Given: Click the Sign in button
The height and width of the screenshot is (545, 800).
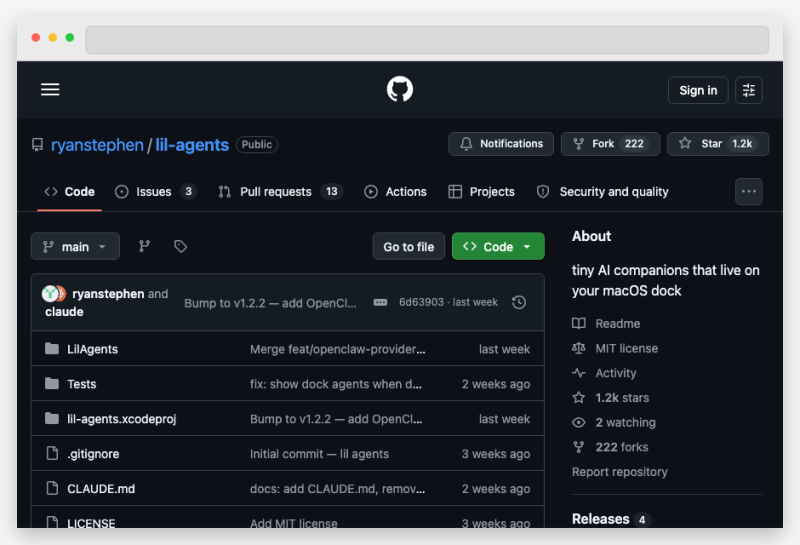Looking at the screenshot, I should pos(698,90).
